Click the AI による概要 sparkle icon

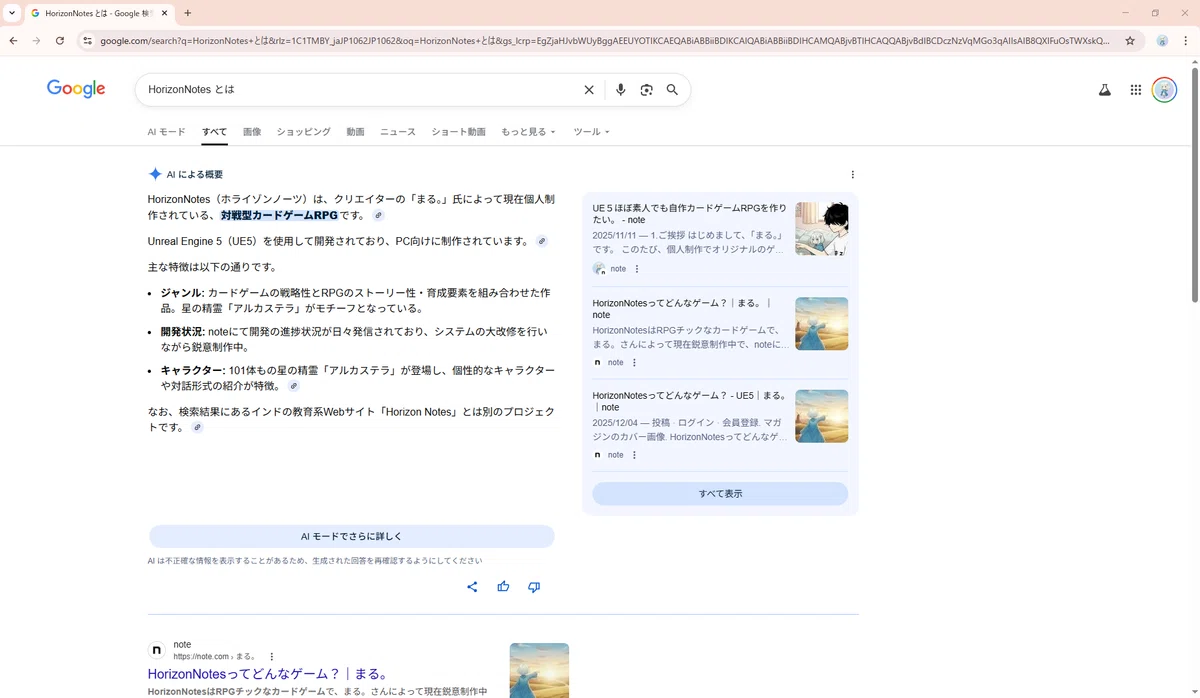(x=155, y=174)
